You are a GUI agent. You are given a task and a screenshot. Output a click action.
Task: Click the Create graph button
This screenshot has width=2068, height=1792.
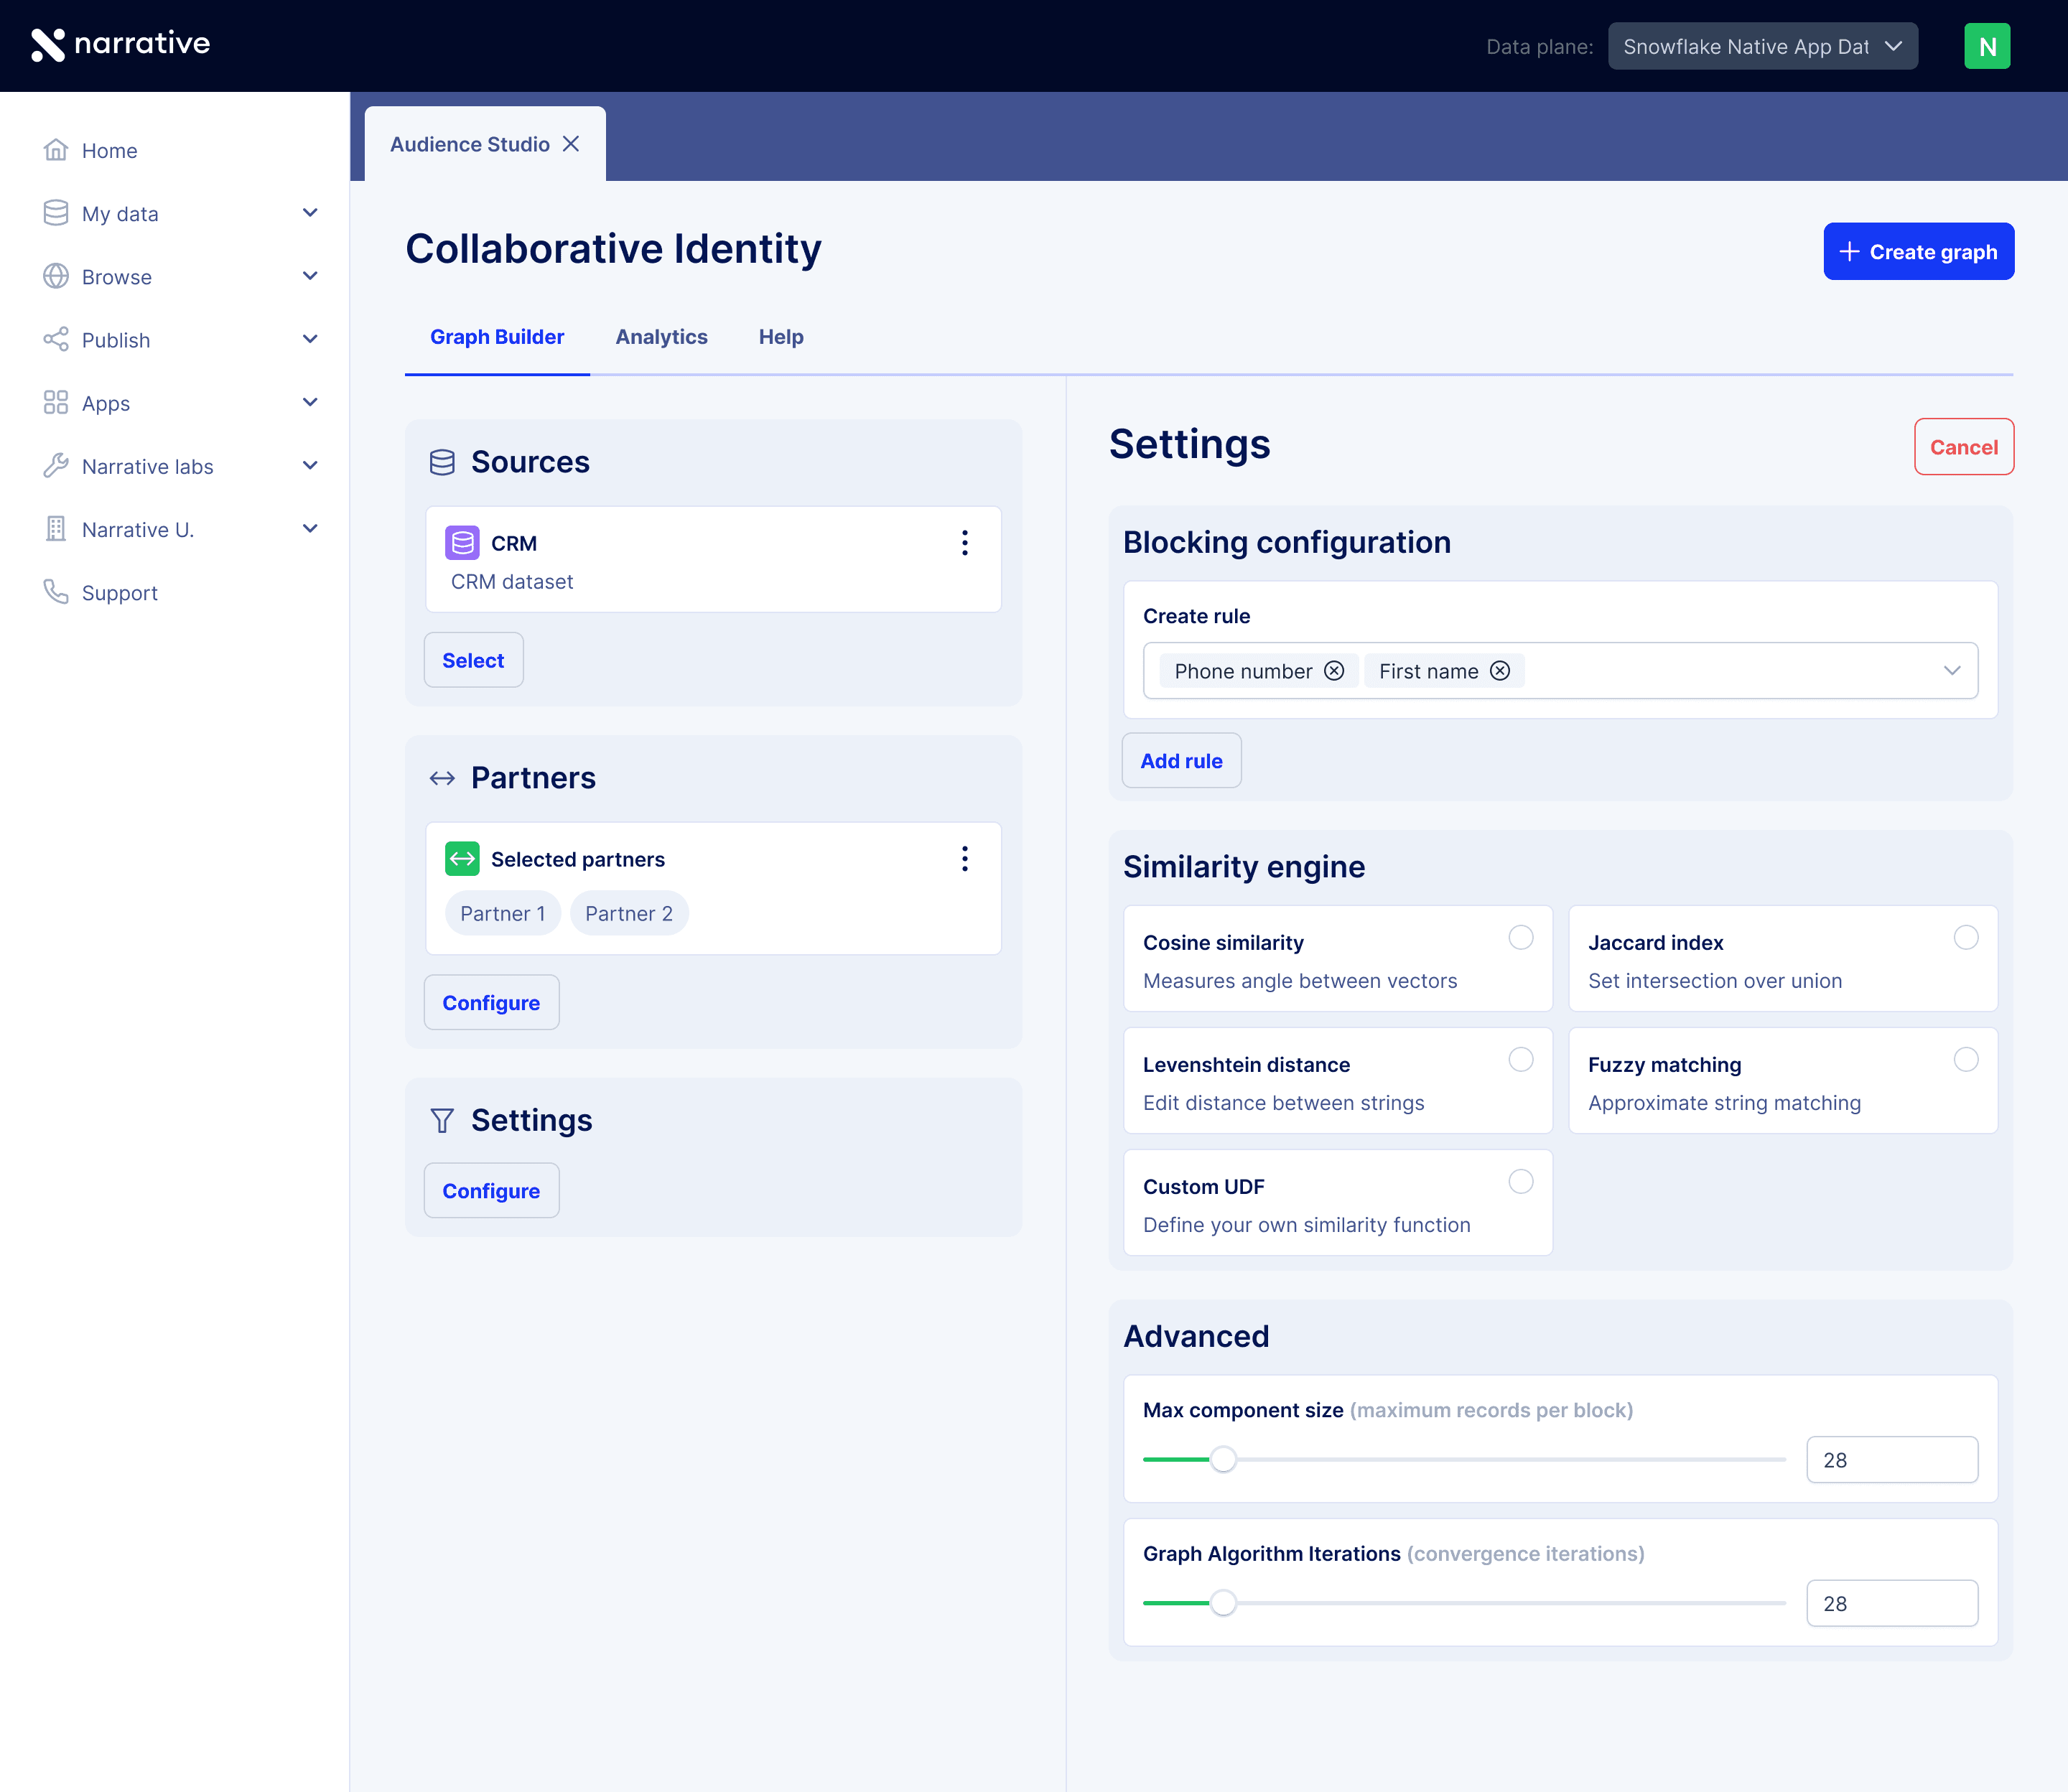click(x=1918, y=251)
